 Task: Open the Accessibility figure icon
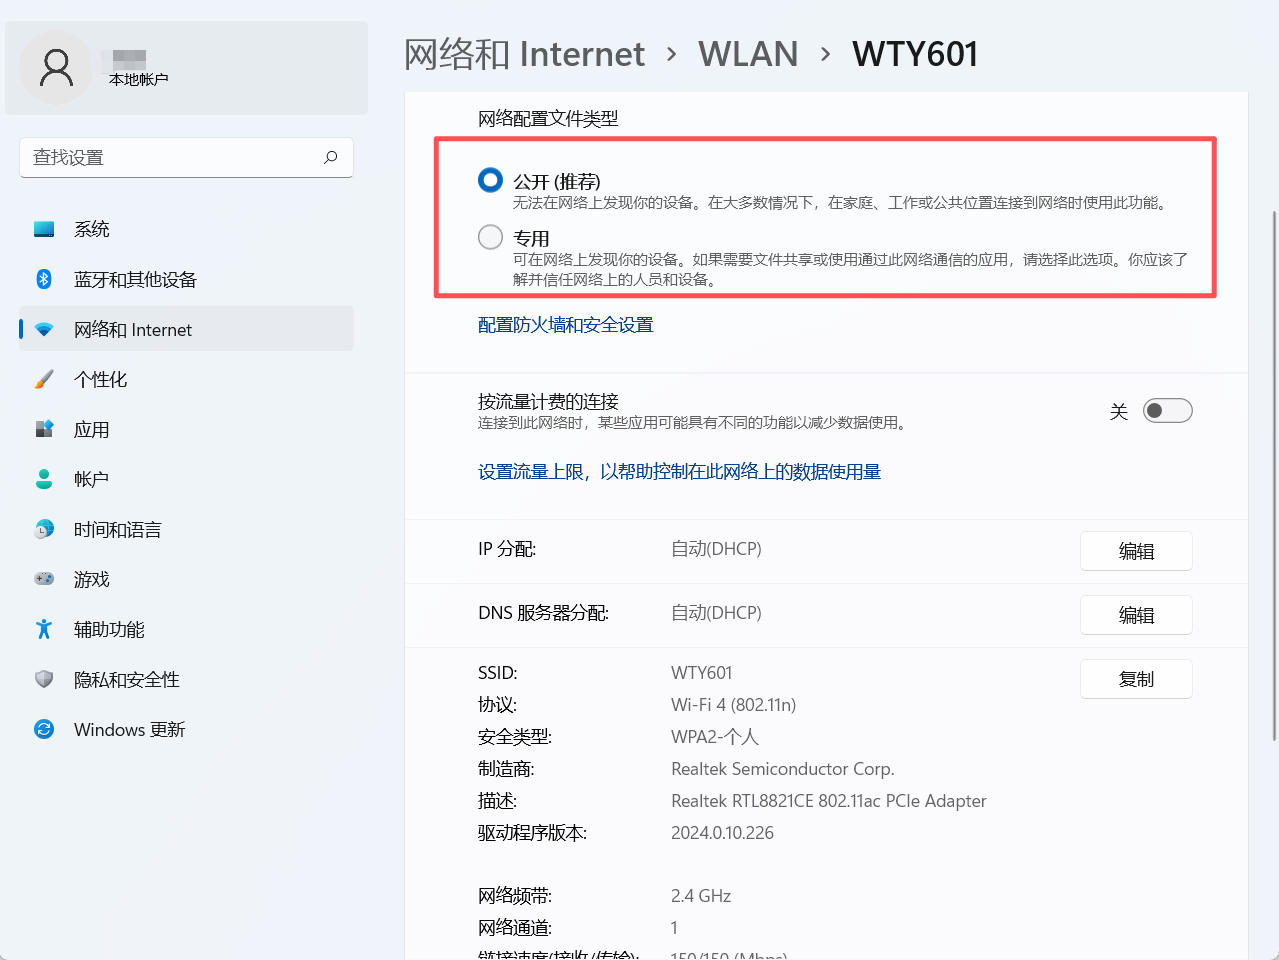pyautogui.click(x=44, y=629)
